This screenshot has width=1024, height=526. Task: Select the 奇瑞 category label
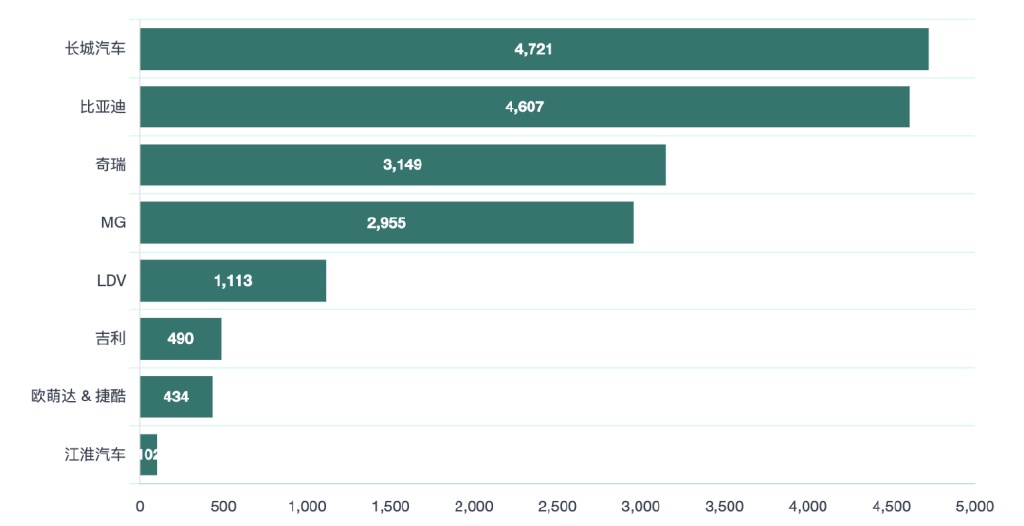coord(111,164)
